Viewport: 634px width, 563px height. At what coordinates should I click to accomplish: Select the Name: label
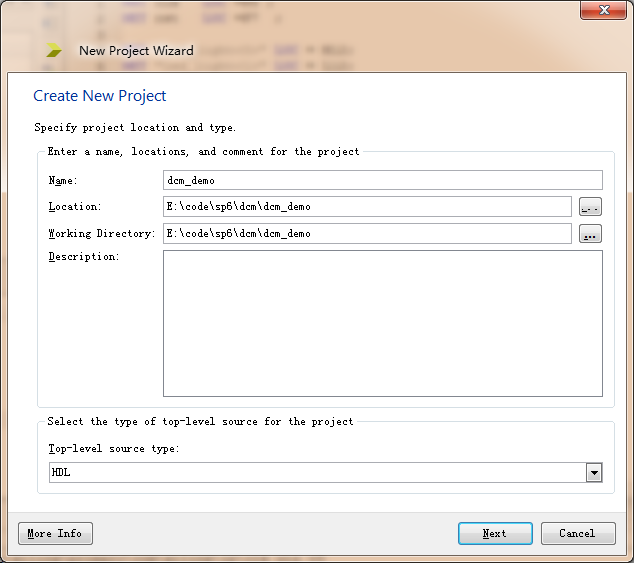coord(63,181)
